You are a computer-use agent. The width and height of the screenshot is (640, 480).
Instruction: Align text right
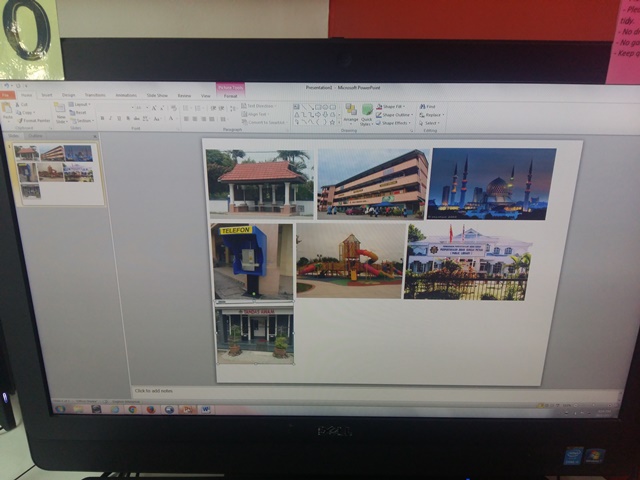click(203, 119)
